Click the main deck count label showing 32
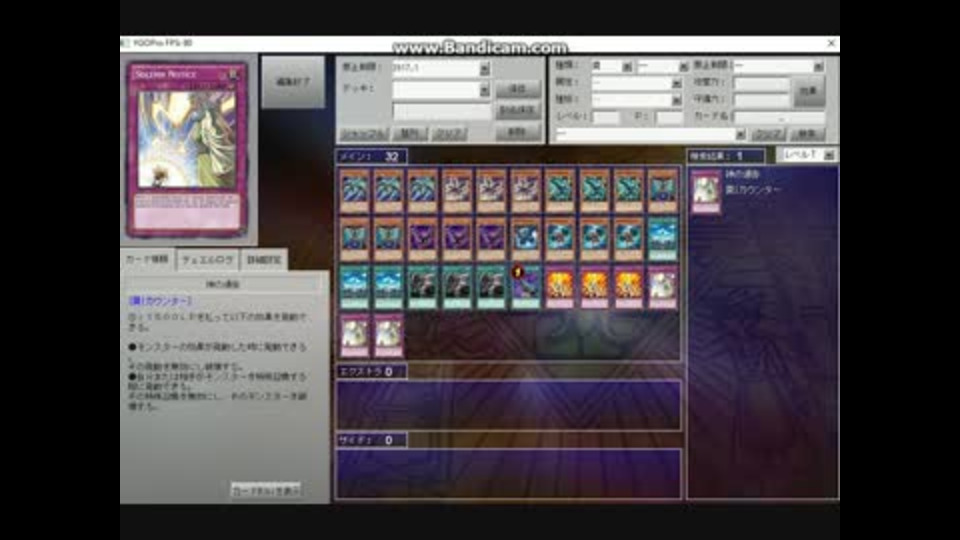 tap(371, 156)
